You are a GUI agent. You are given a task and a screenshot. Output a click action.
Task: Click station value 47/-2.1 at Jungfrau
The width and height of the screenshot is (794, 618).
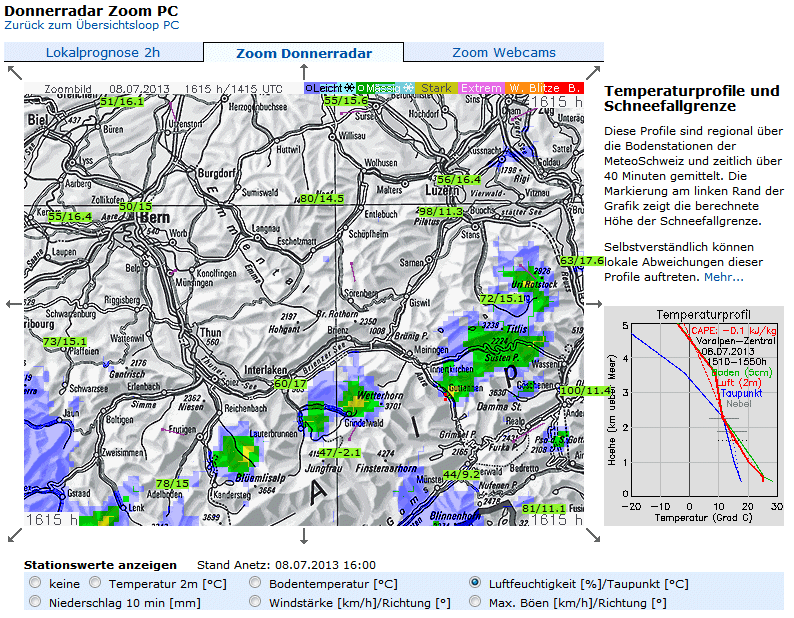coord(339,452)
